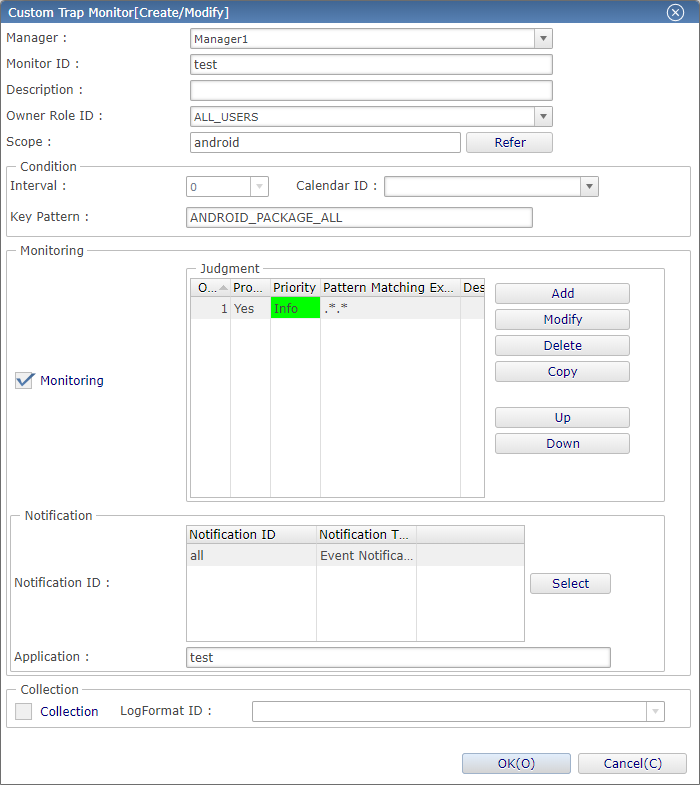Click the Notification T... column header
This screenshot has width=700, height=785.
click(x=367, y=535)
